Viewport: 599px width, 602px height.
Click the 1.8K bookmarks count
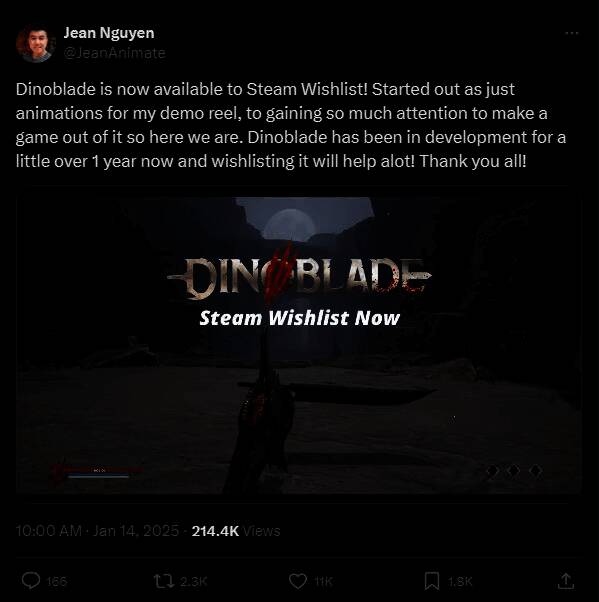pos(460,582)
